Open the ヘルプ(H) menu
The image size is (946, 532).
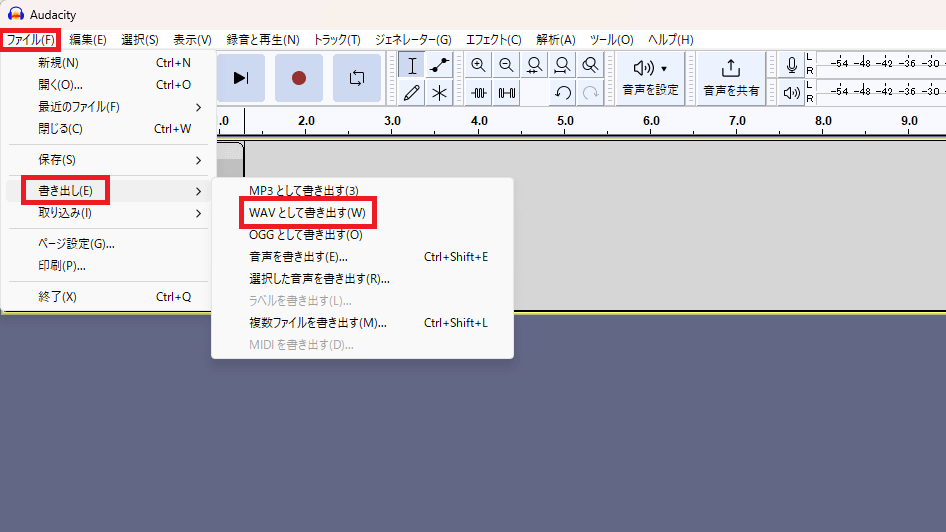click(670, 40)
